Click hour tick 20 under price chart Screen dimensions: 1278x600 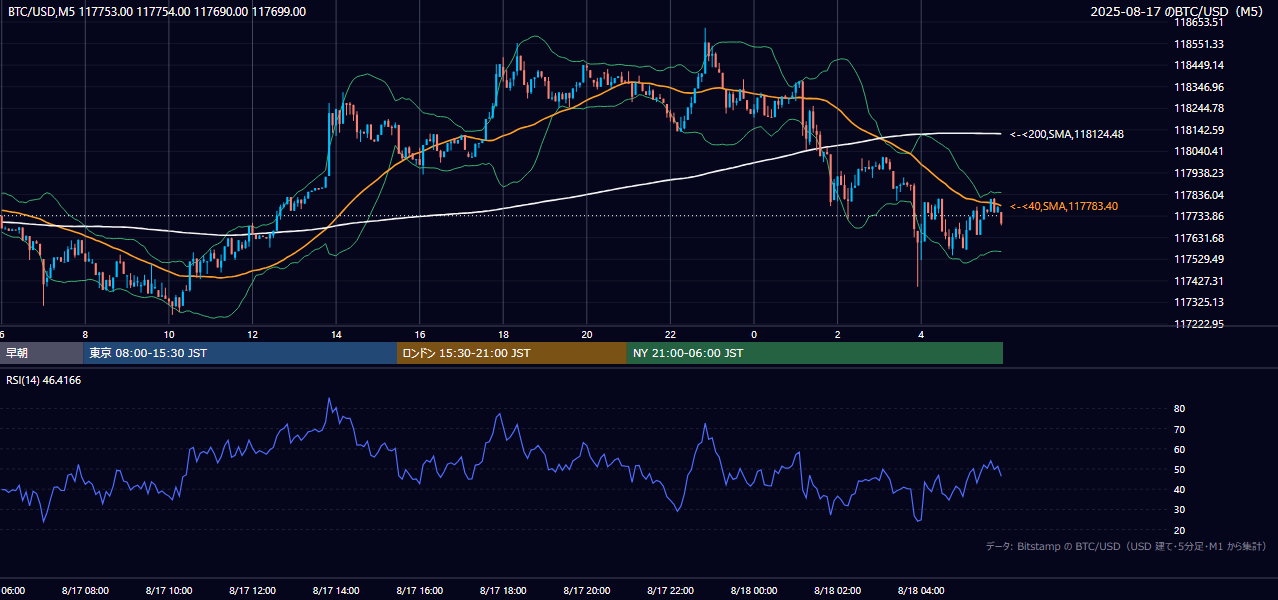pos(587,334)
